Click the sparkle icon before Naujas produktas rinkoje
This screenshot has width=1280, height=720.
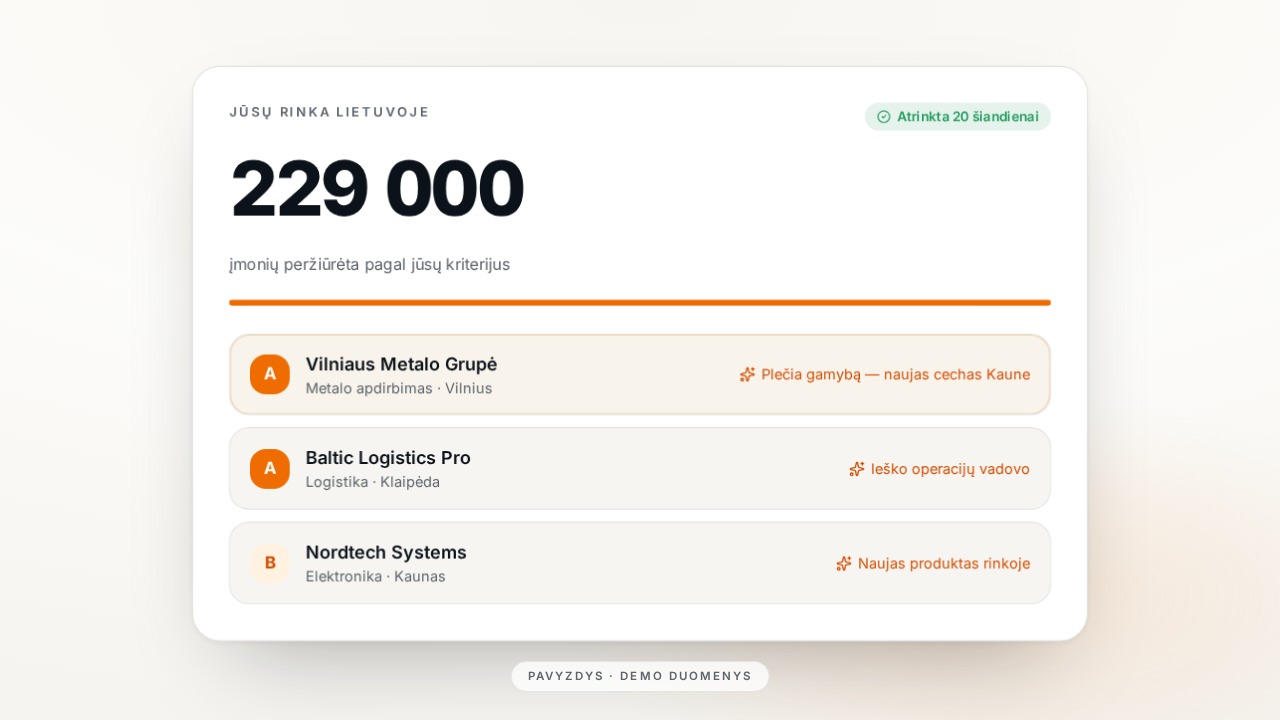(x=844, y=564)
